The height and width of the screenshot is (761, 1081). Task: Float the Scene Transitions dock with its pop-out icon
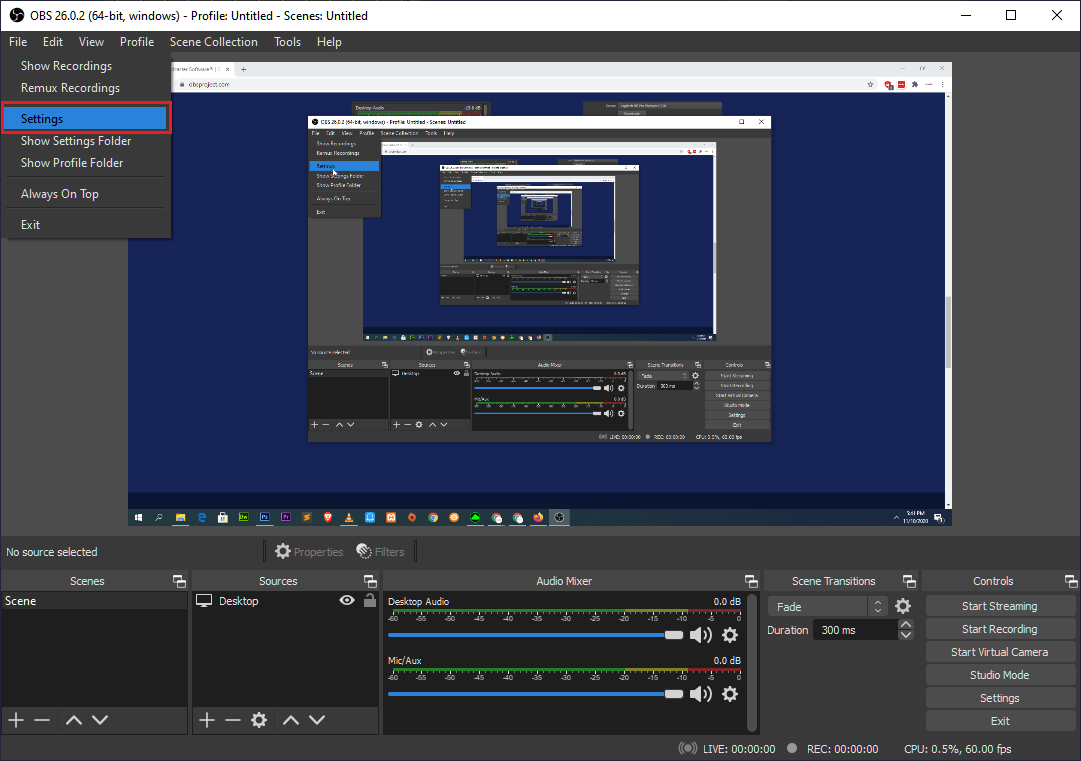click(909, 581)
